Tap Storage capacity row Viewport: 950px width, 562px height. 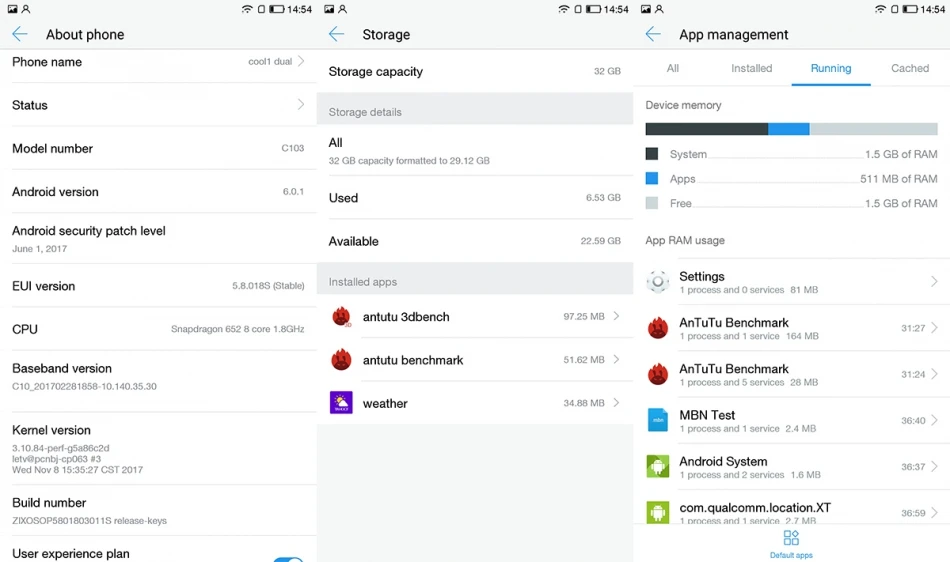(474, 71)
